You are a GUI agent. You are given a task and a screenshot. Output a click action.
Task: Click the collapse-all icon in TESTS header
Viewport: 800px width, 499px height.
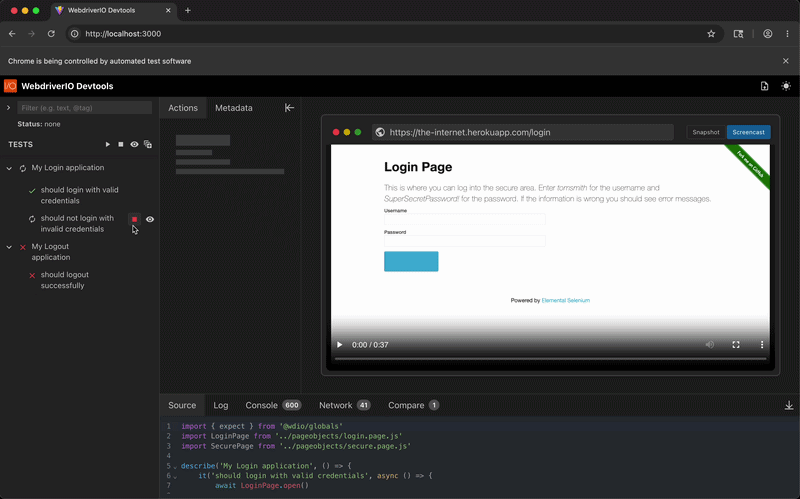(148, 144)
